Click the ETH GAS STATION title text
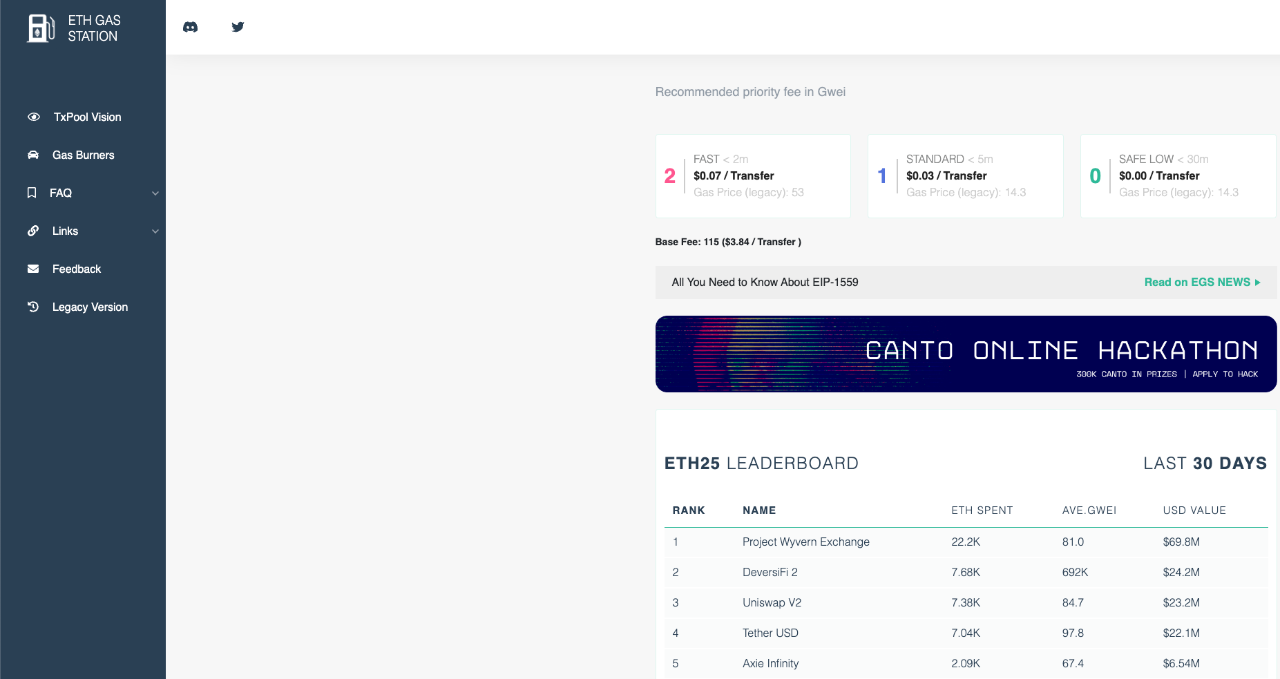The image size is (1280, 679). pyautogui.click(x=93, y=28)
